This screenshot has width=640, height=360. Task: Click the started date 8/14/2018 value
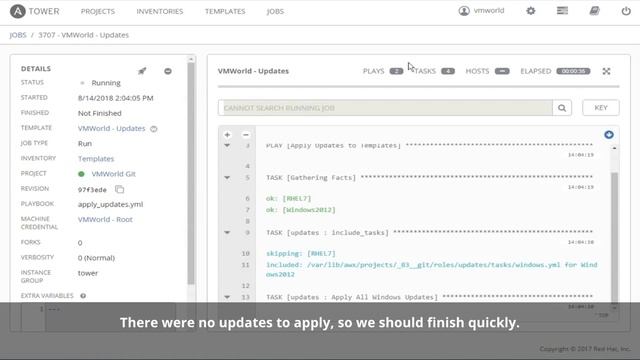point(116,98)
